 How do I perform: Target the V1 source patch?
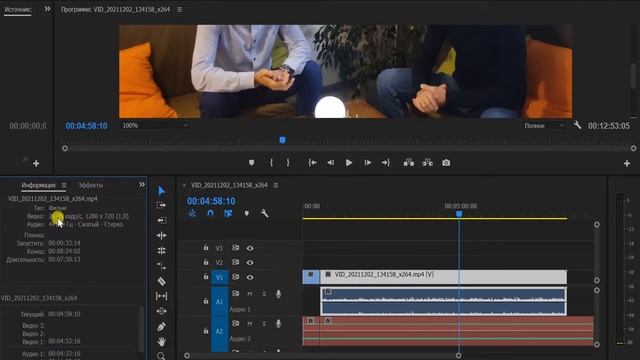pos(219,278)
